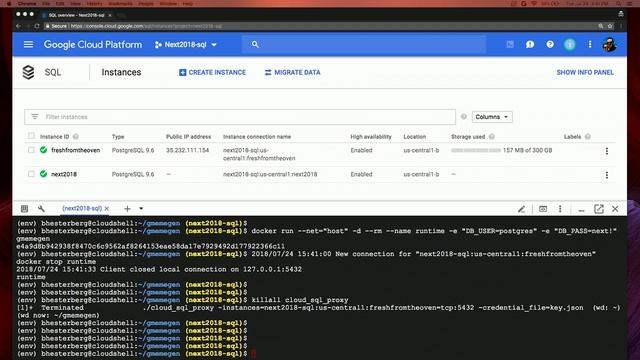
Task: Click the Public IP address header
Action: point(188,137)
